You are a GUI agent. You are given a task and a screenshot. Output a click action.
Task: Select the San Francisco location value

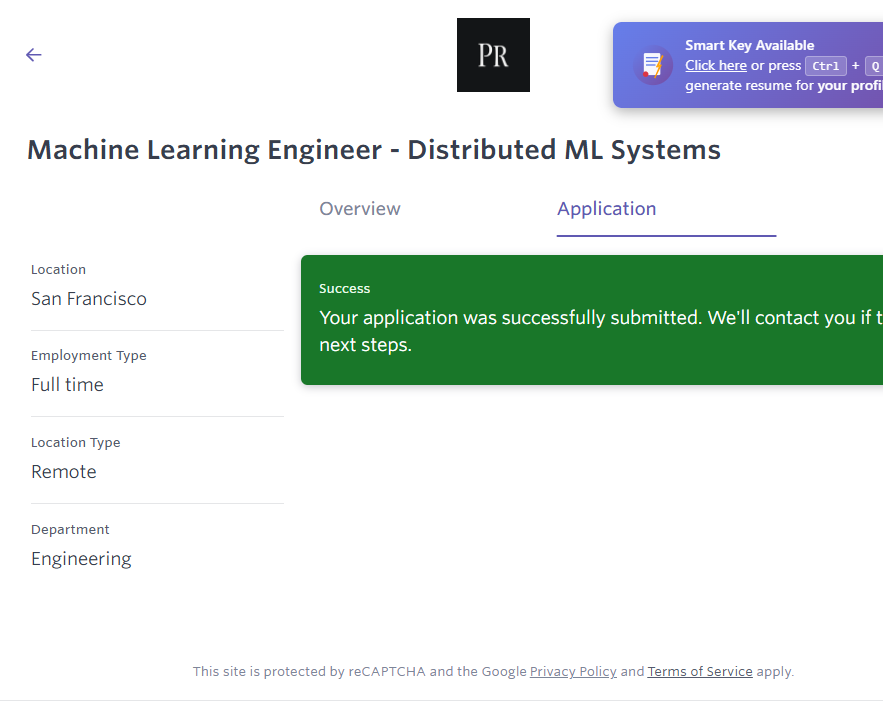click(89, 299)
